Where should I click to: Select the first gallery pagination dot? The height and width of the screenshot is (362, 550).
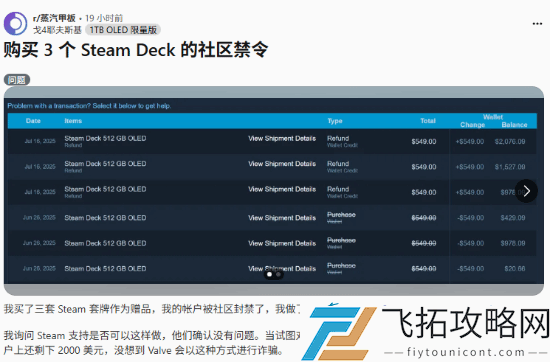(x=269, y=274)
